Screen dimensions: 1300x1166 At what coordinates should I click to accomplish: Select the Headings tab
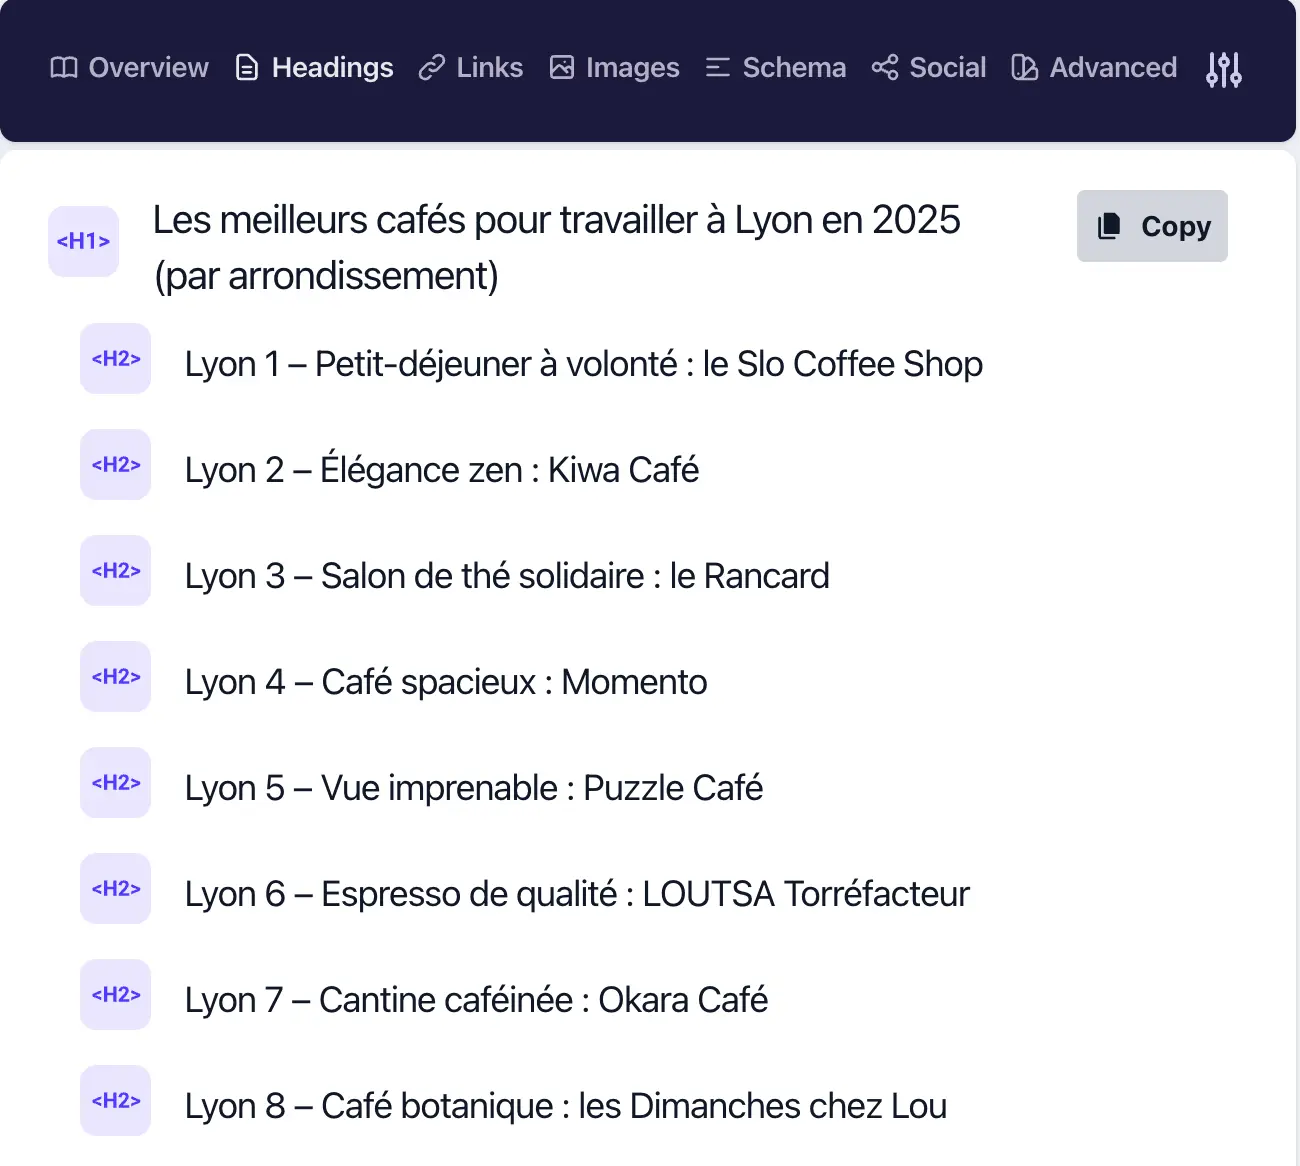[x=314, y=68]
